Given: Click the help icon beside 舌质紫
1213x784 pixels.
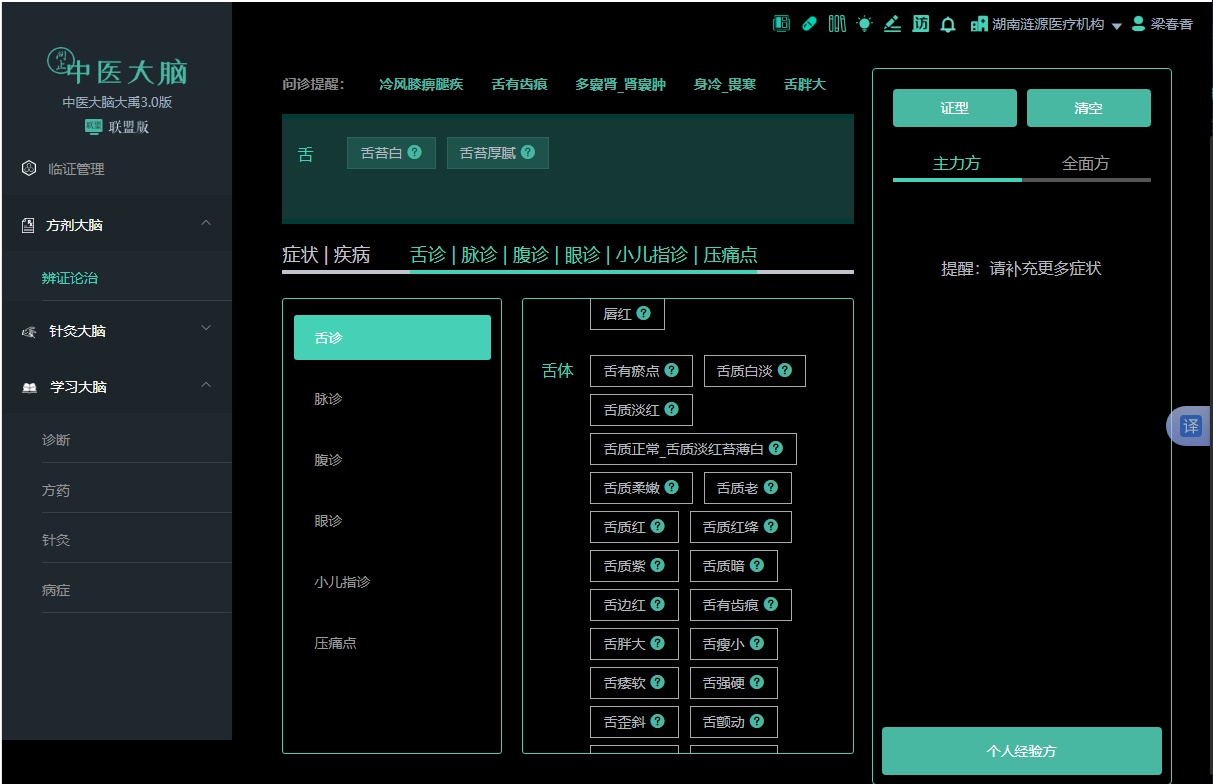Looking at the screenshot, I should 657,565.
